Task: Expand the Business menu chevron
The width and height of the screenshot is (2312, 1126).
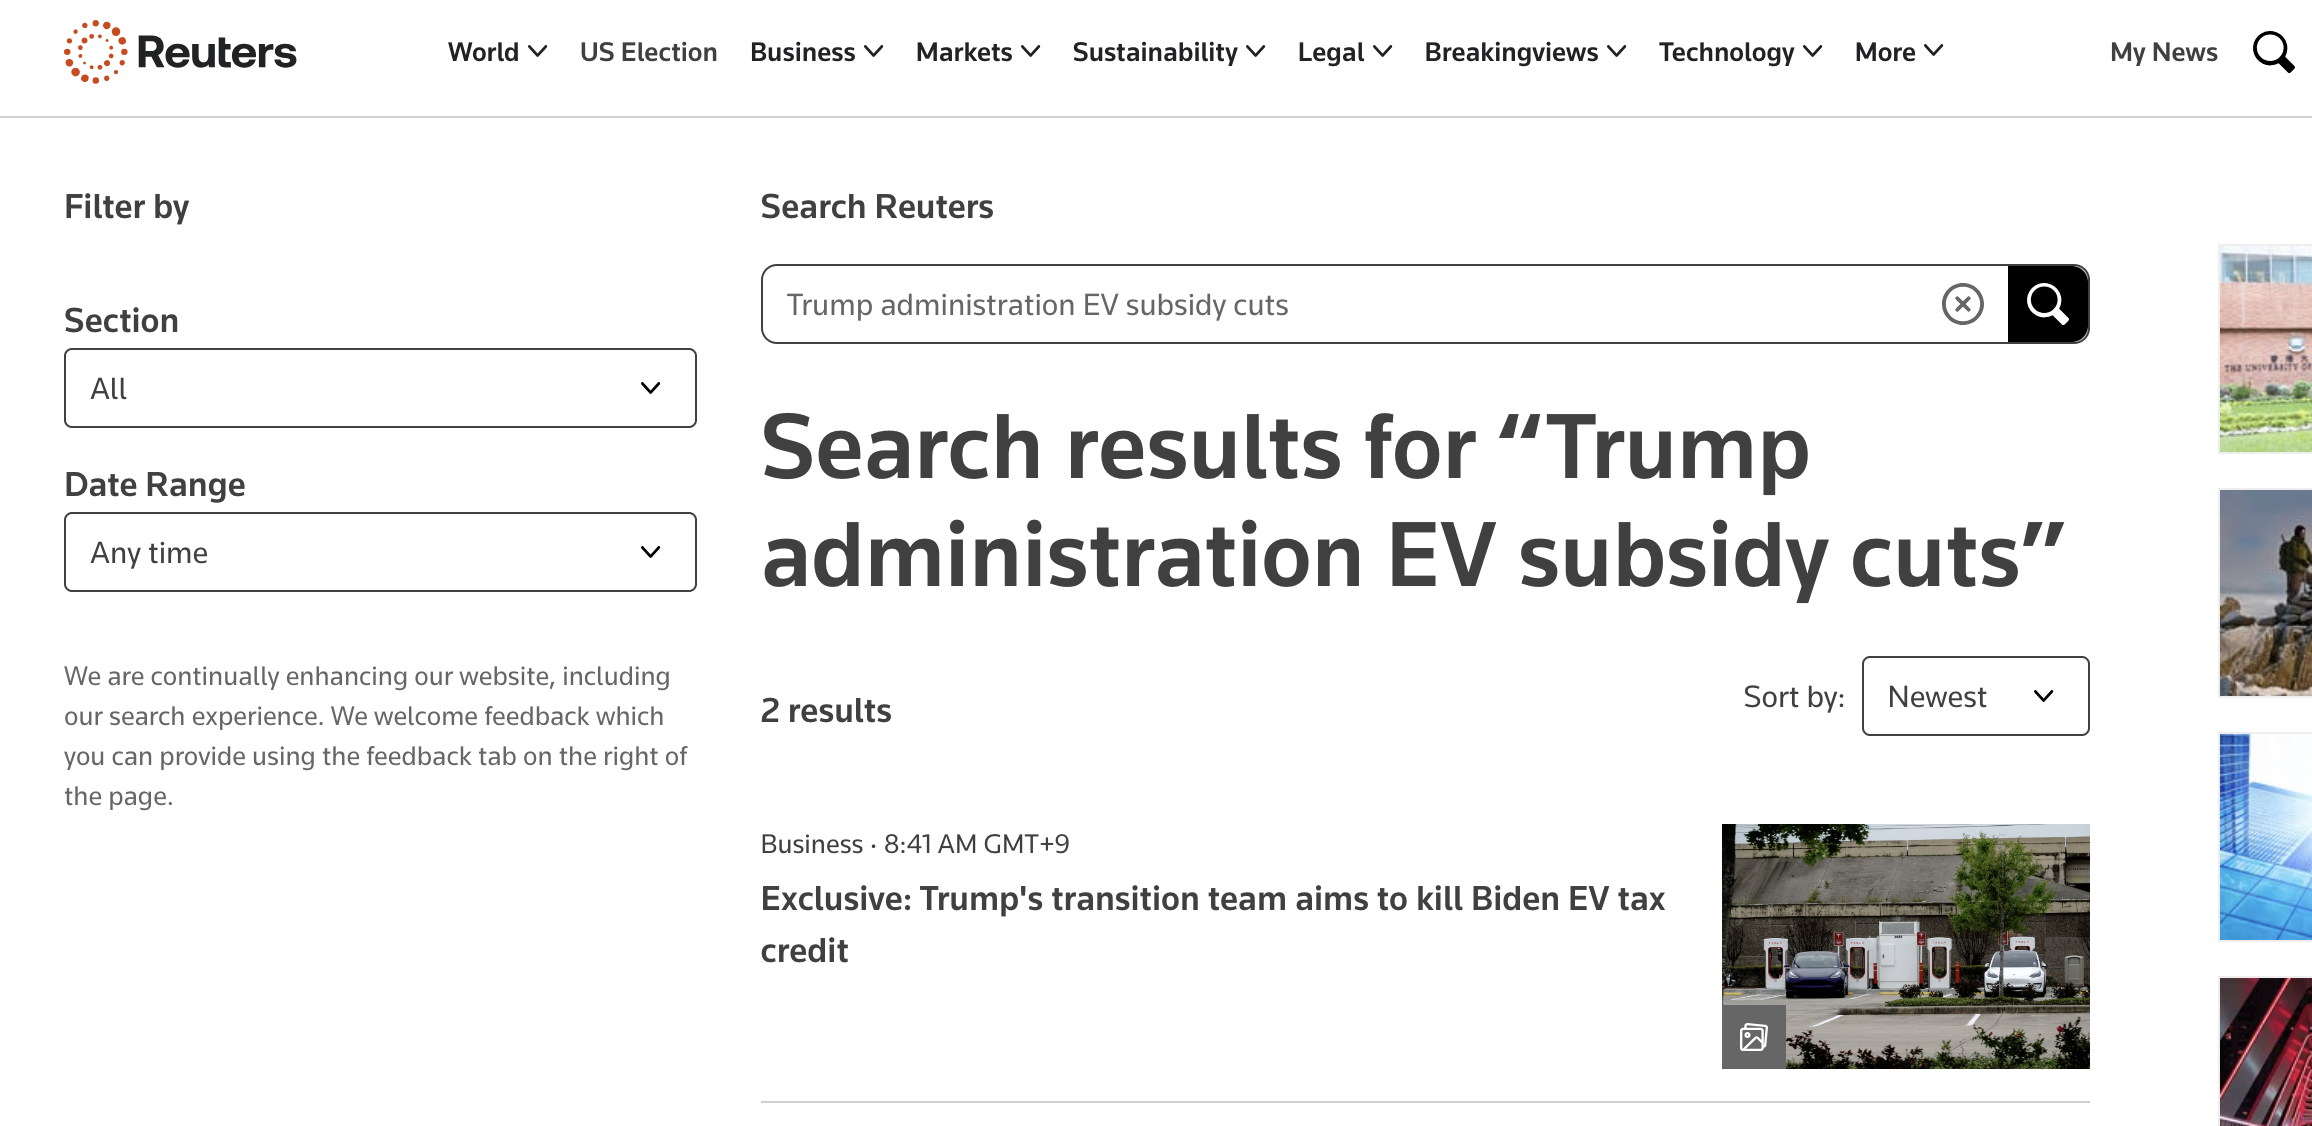Action: click(875, 52)
